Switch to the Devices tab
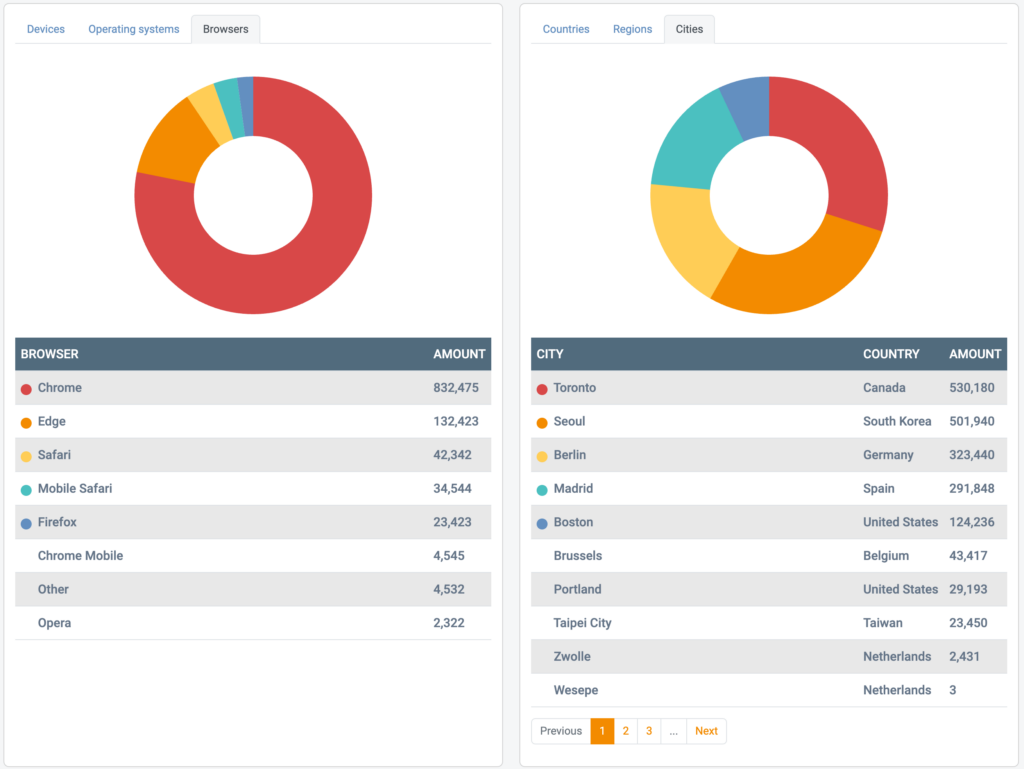 (45, 29)
